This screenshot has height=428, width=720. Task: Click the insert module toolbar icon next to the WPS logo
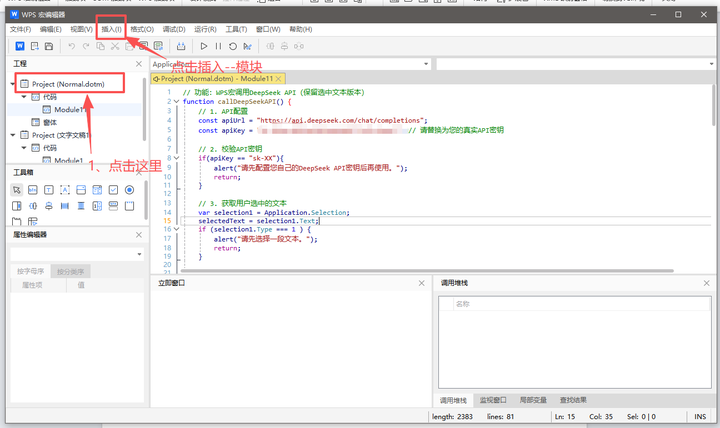[34, 46]
